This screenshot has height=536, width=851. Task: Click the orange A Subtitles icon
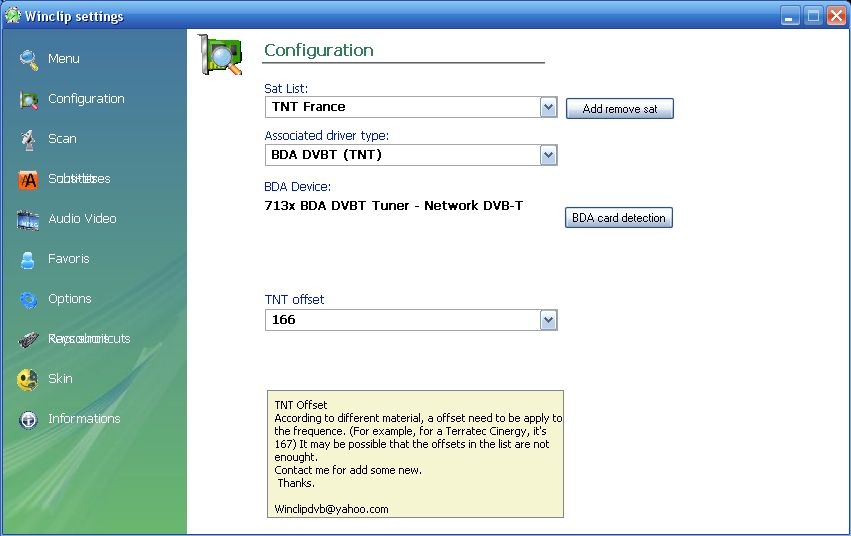[x=28, y=180]
